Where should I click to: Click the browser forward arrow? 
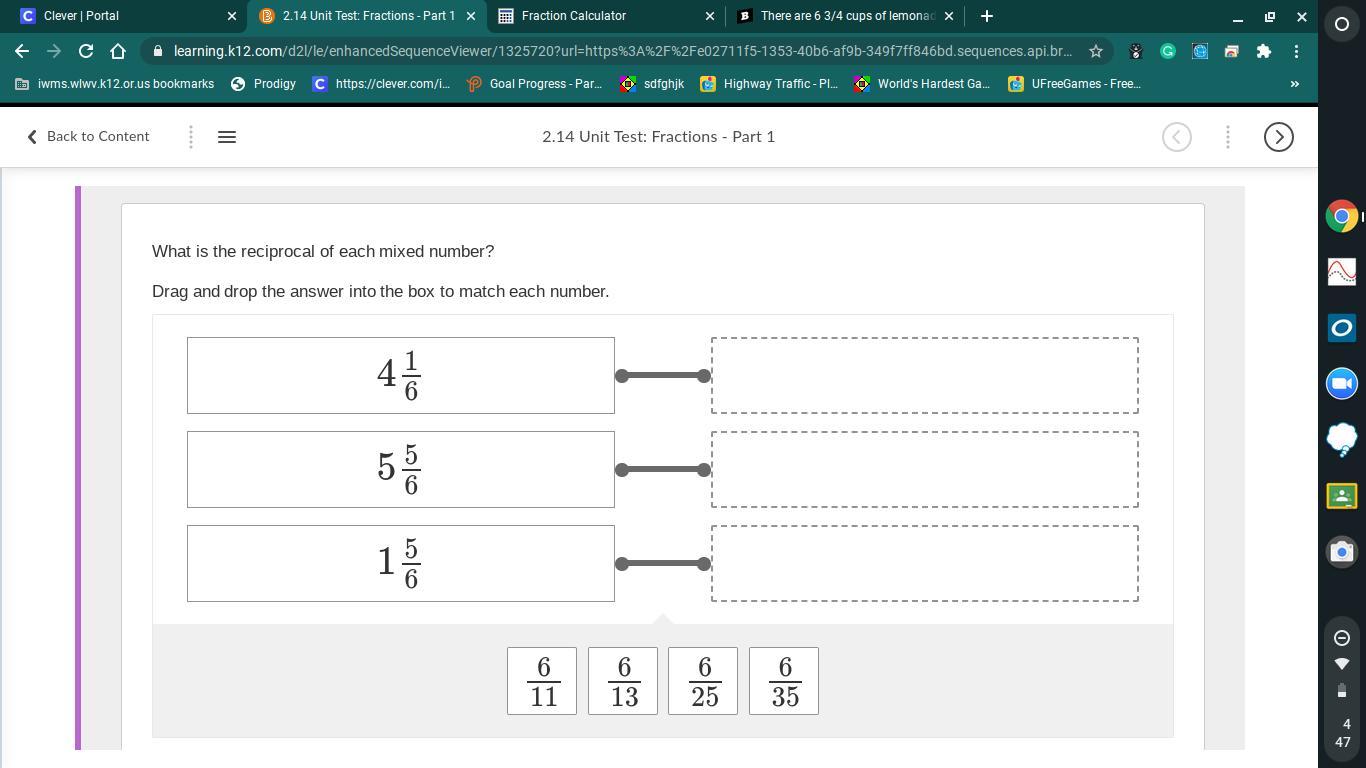tap(54, 51)
